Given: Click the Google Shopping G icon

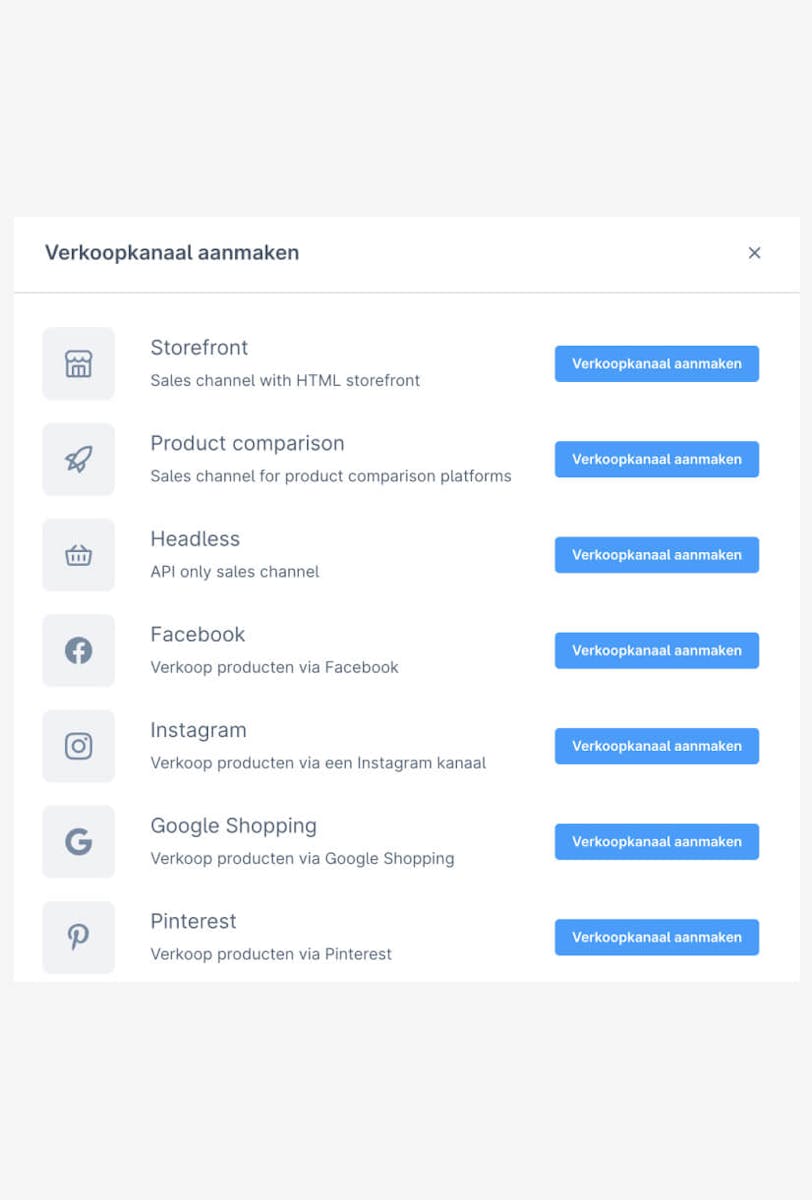Looking at the screenshot, I should pos(78,841).
